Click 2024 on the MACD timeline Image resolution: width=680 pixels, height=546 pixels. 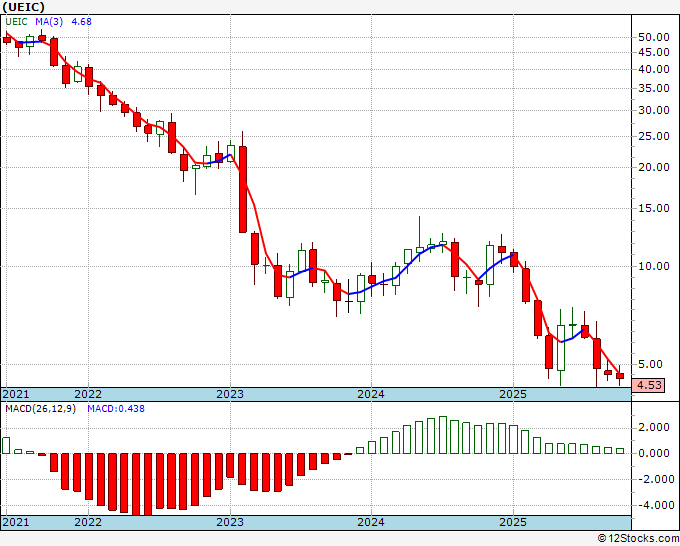pos(371,522)
